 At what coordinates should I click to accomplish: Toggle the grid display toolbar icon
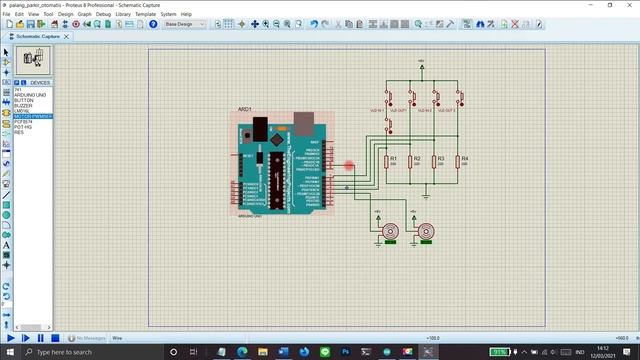[229, 24]
